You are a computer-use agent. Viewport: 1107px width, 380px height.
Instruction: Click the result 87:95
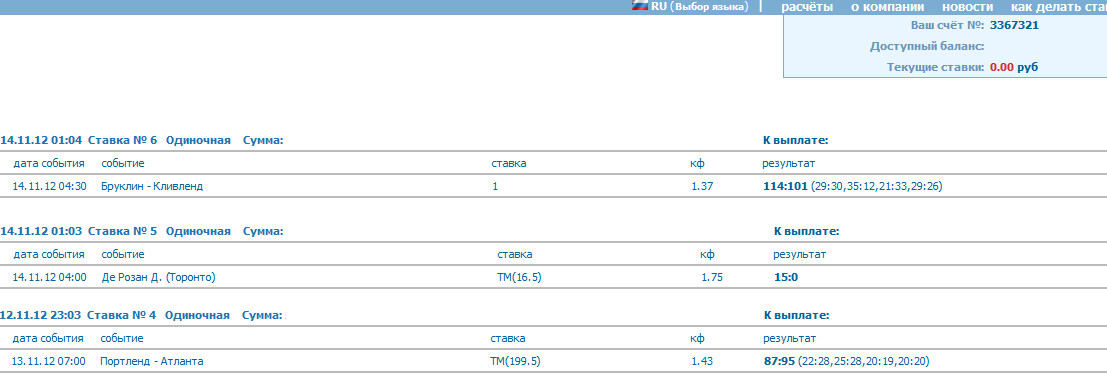(x=779, y=361)
